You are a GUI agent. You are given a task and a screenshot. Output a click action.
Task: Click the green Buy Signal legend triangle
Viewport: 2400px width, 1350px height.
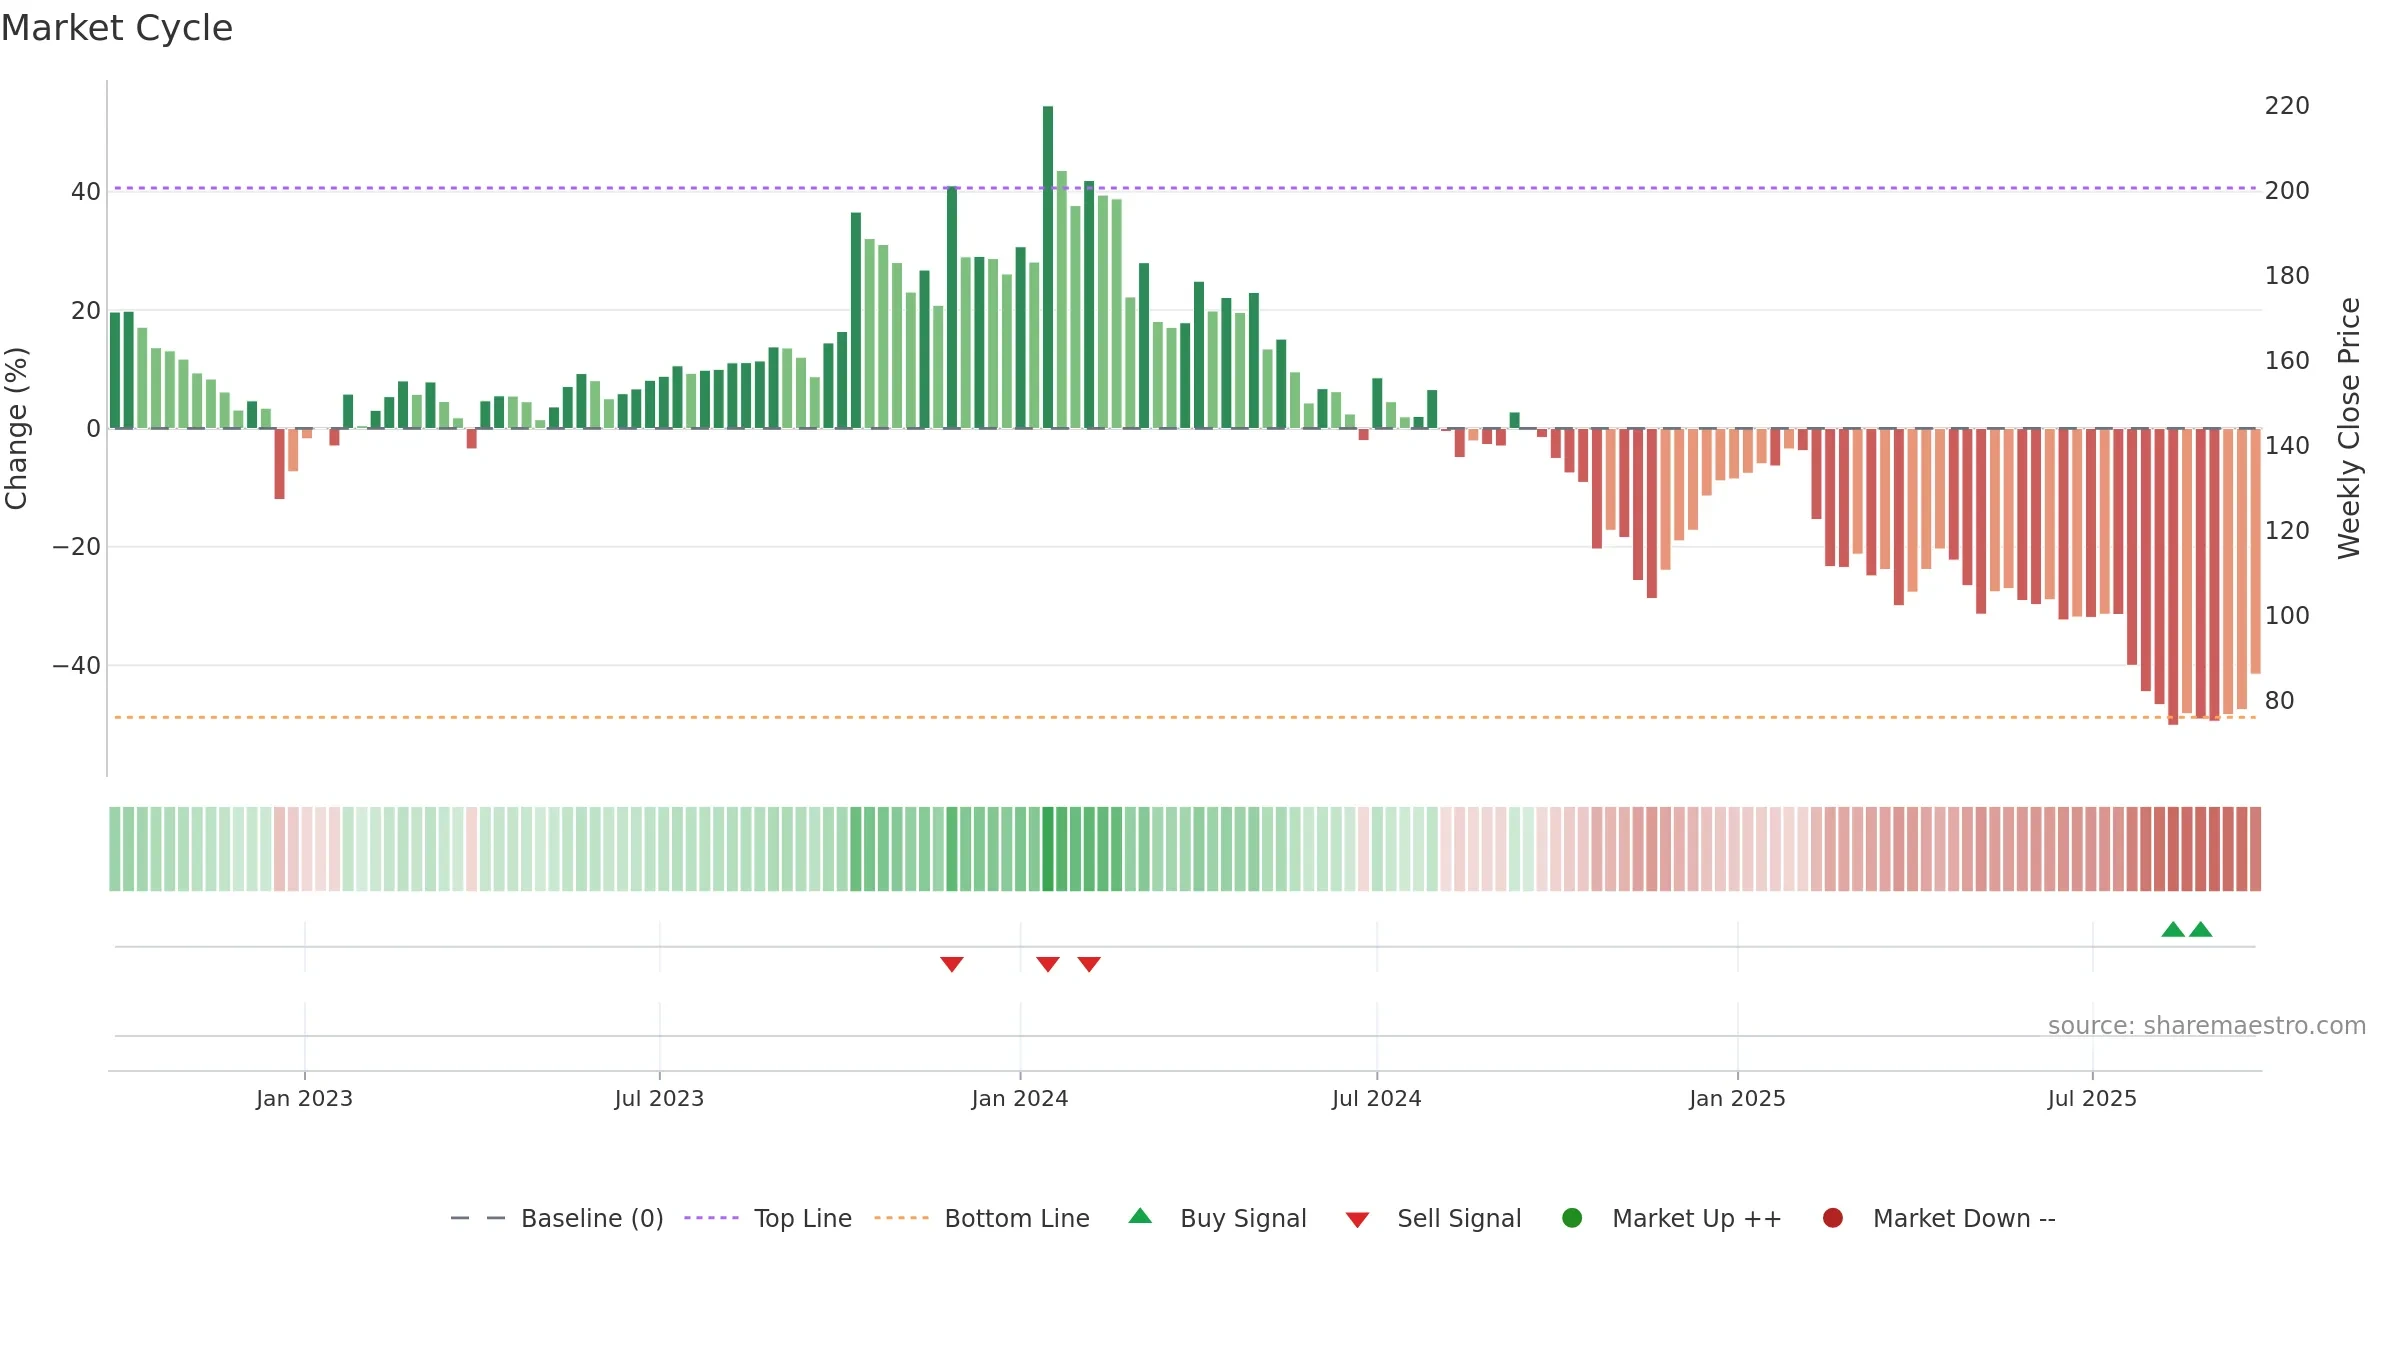pyautogui.click(x=1140, y=1216)
